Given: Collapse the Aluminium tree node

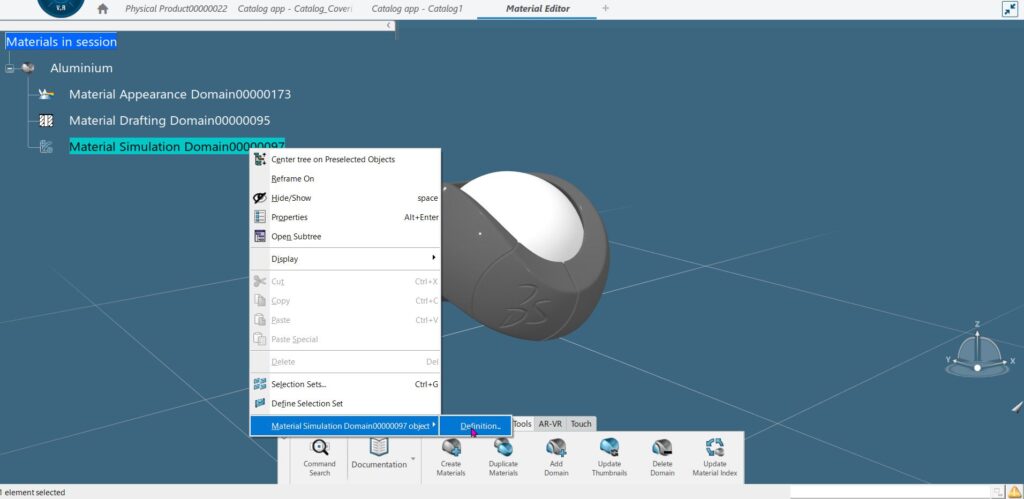Looking at the screenshot, I should (10, 69).
